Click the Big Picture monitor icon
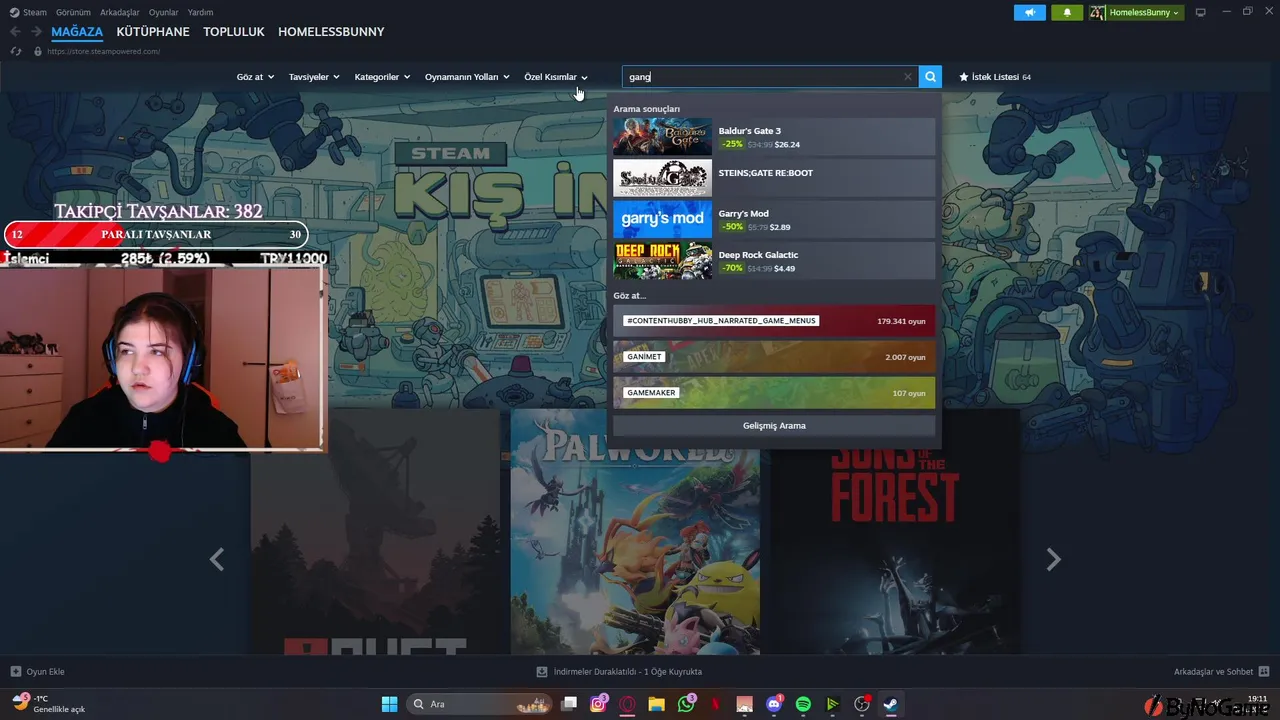The image size is (1280, 720). click(x=1201, y=13)
